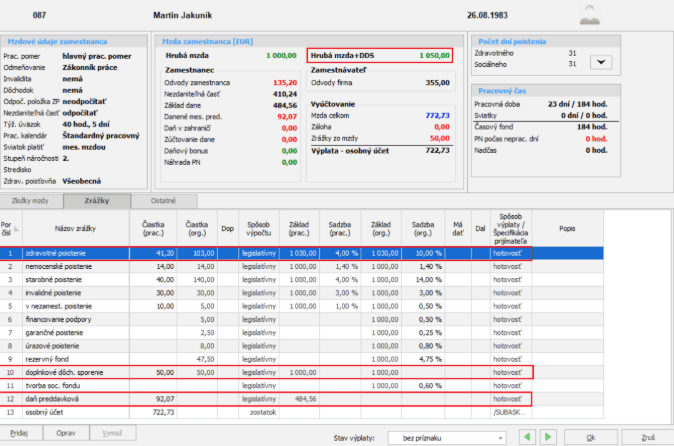674x446 pixels.
Task: Expand the insurance days dropdown arrow
Action: tap(601, 62)
